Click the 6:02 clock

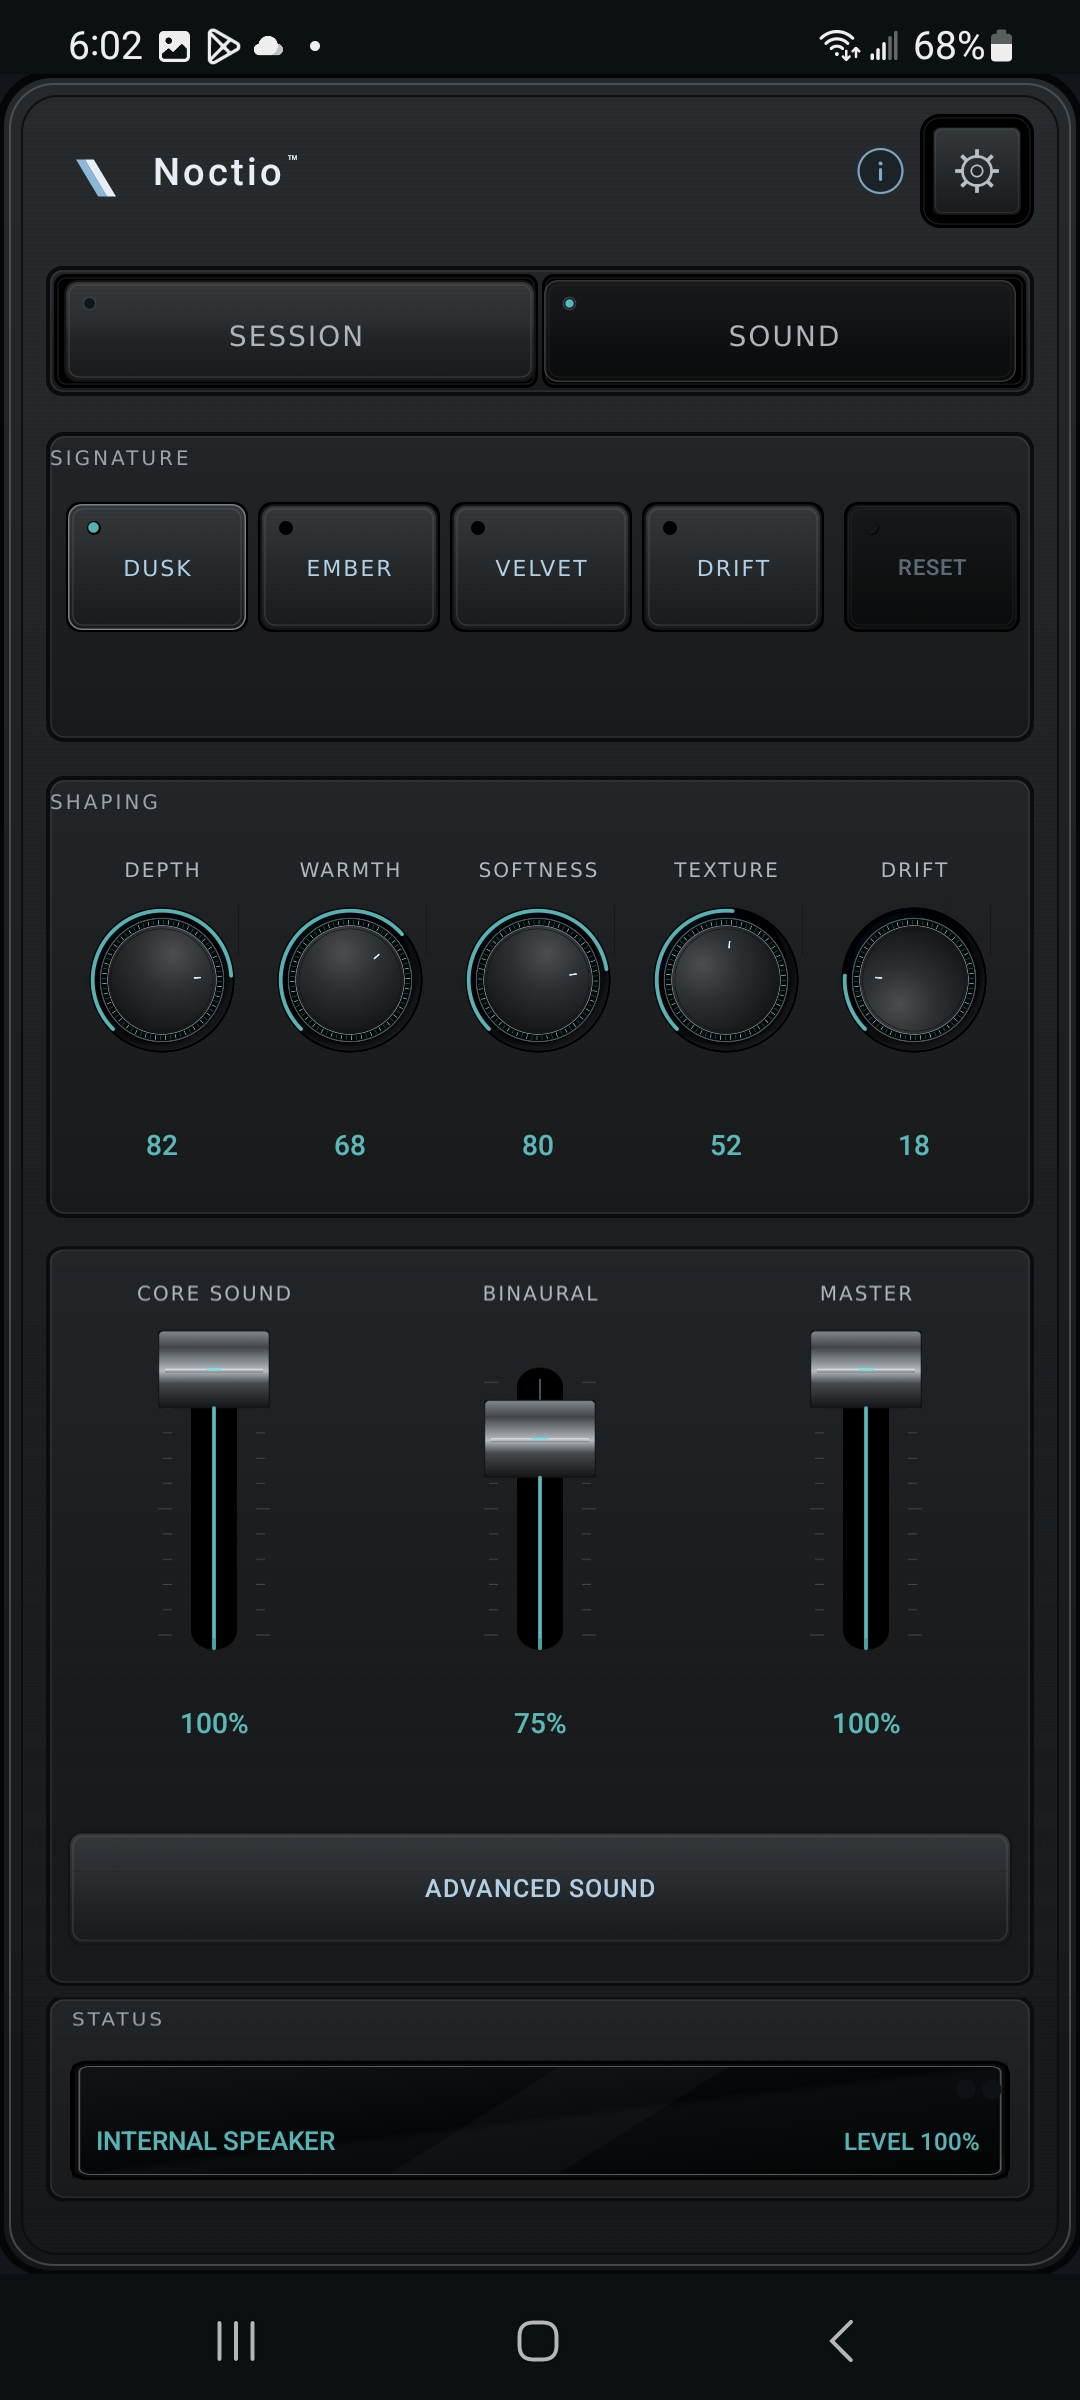click(x=105, y=46)
